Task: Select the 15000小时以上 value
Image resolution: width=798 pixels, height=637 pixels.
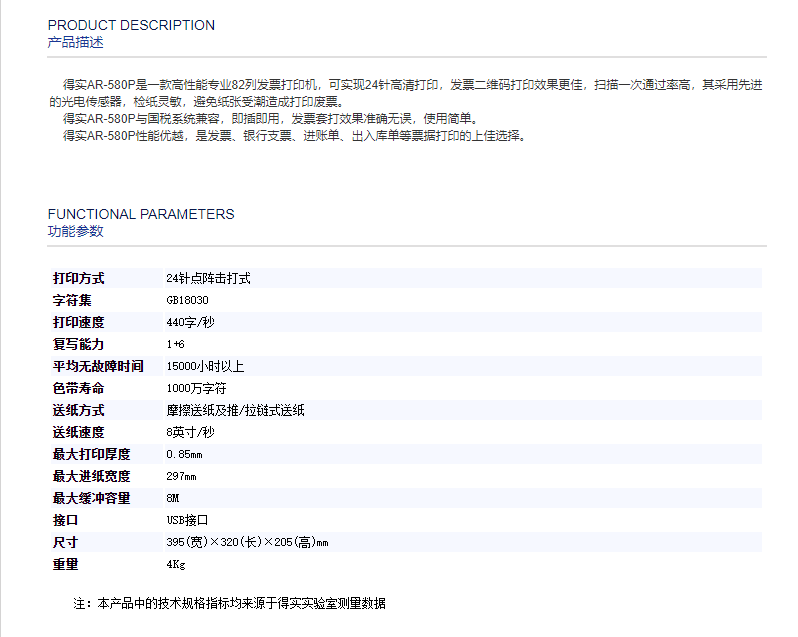Action: coord(205,366)
